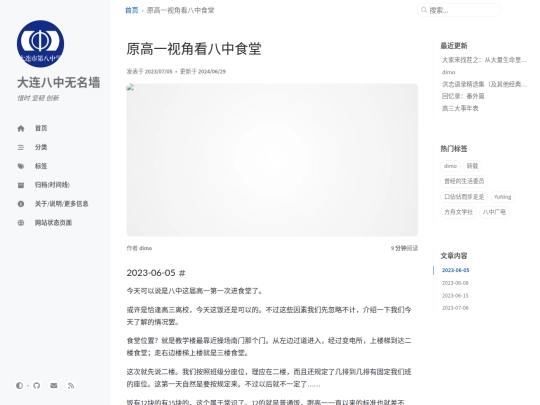Click the 更新于 2024/06/29 update date
540x405 pixels.
click(x=203, y=71)
